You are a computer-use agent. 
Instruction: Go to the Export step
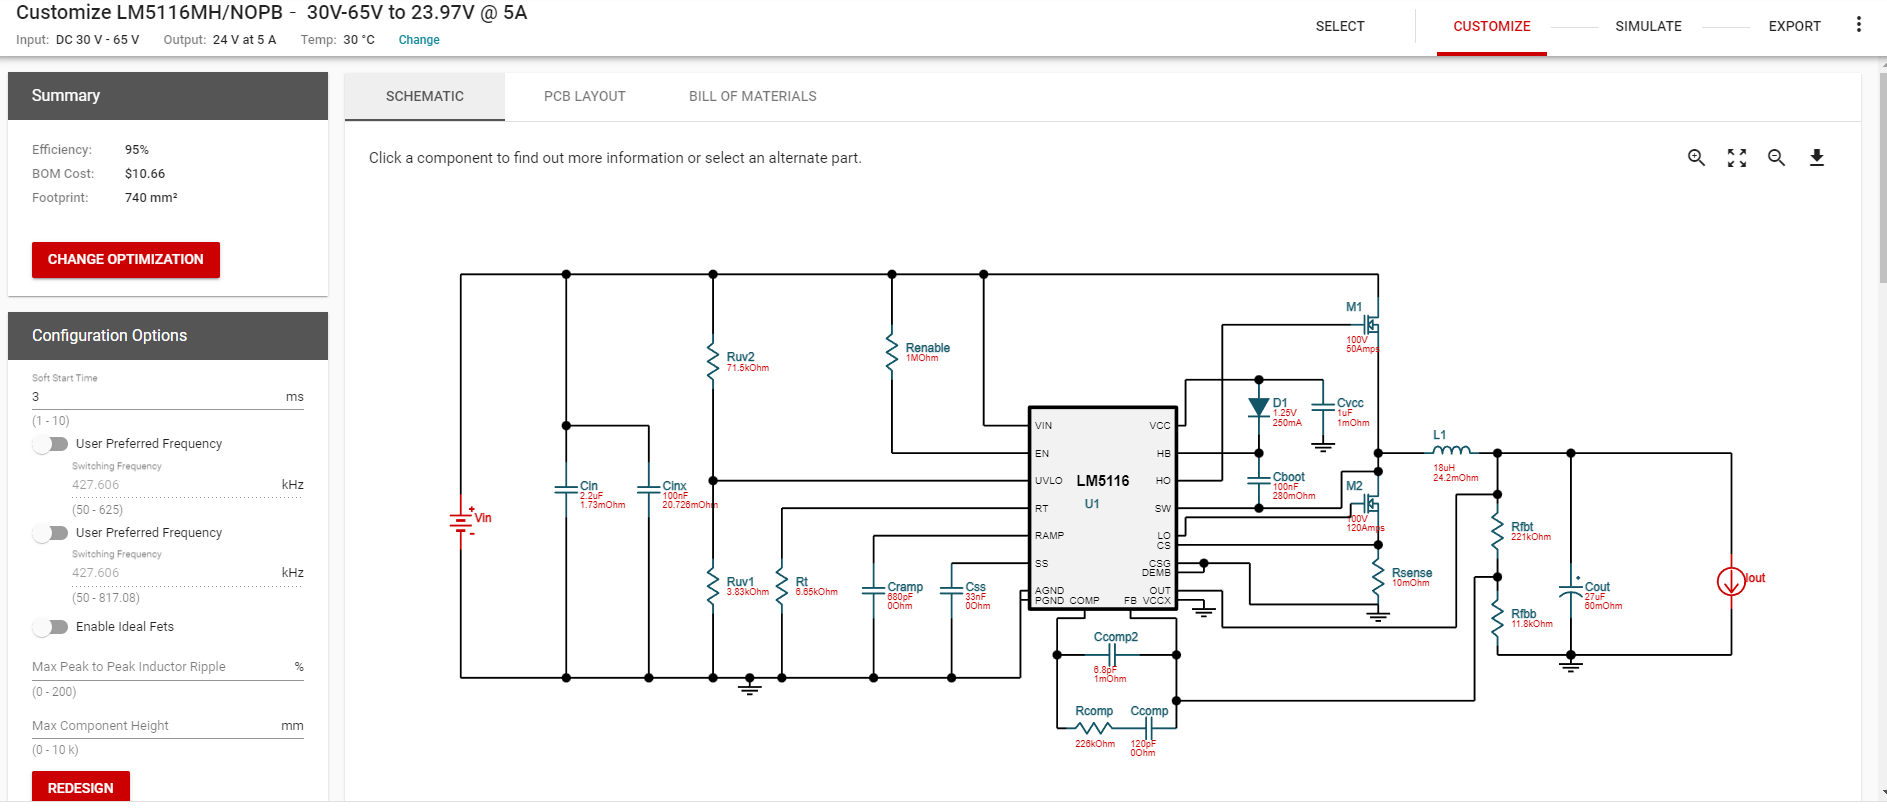point(1794,26)
